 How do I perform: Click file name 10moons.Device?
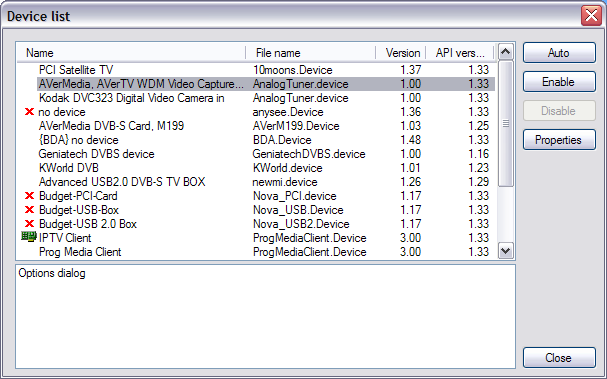[293, 70]
